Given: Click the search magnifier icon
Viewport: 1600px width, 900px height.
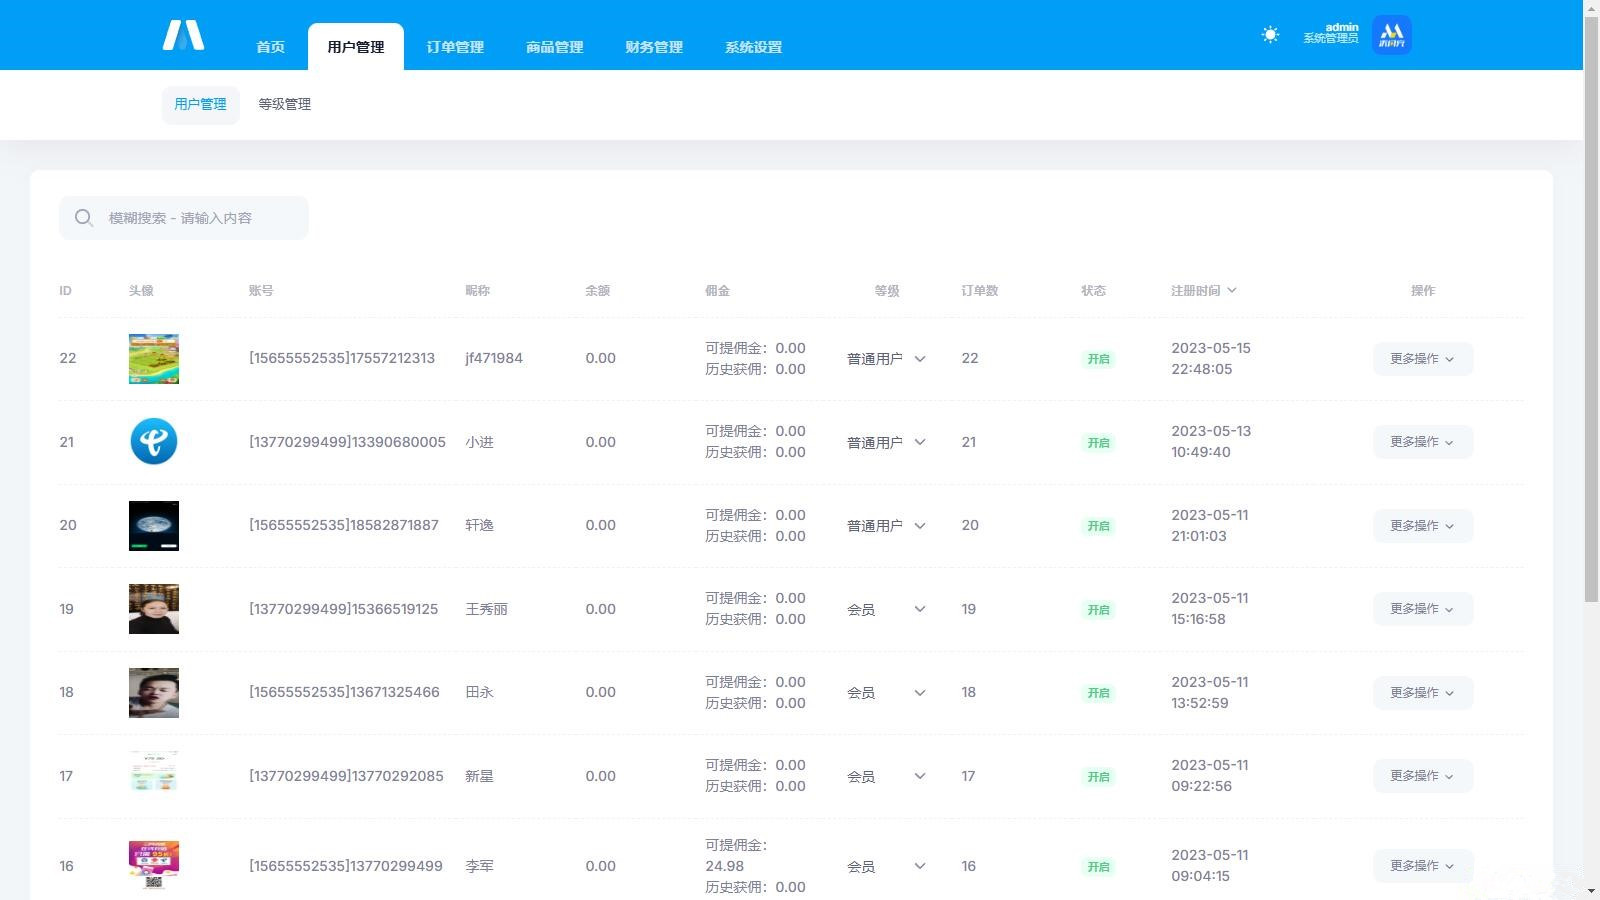Looking at the screenshot, I should pyautogui.click(x=84, y=218).
